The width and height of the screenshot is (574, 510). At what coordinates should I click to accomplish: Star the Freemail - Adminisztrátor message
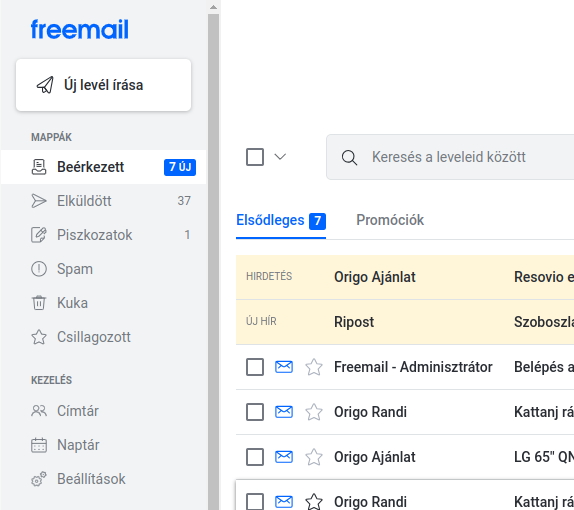(x=314, y=367)
